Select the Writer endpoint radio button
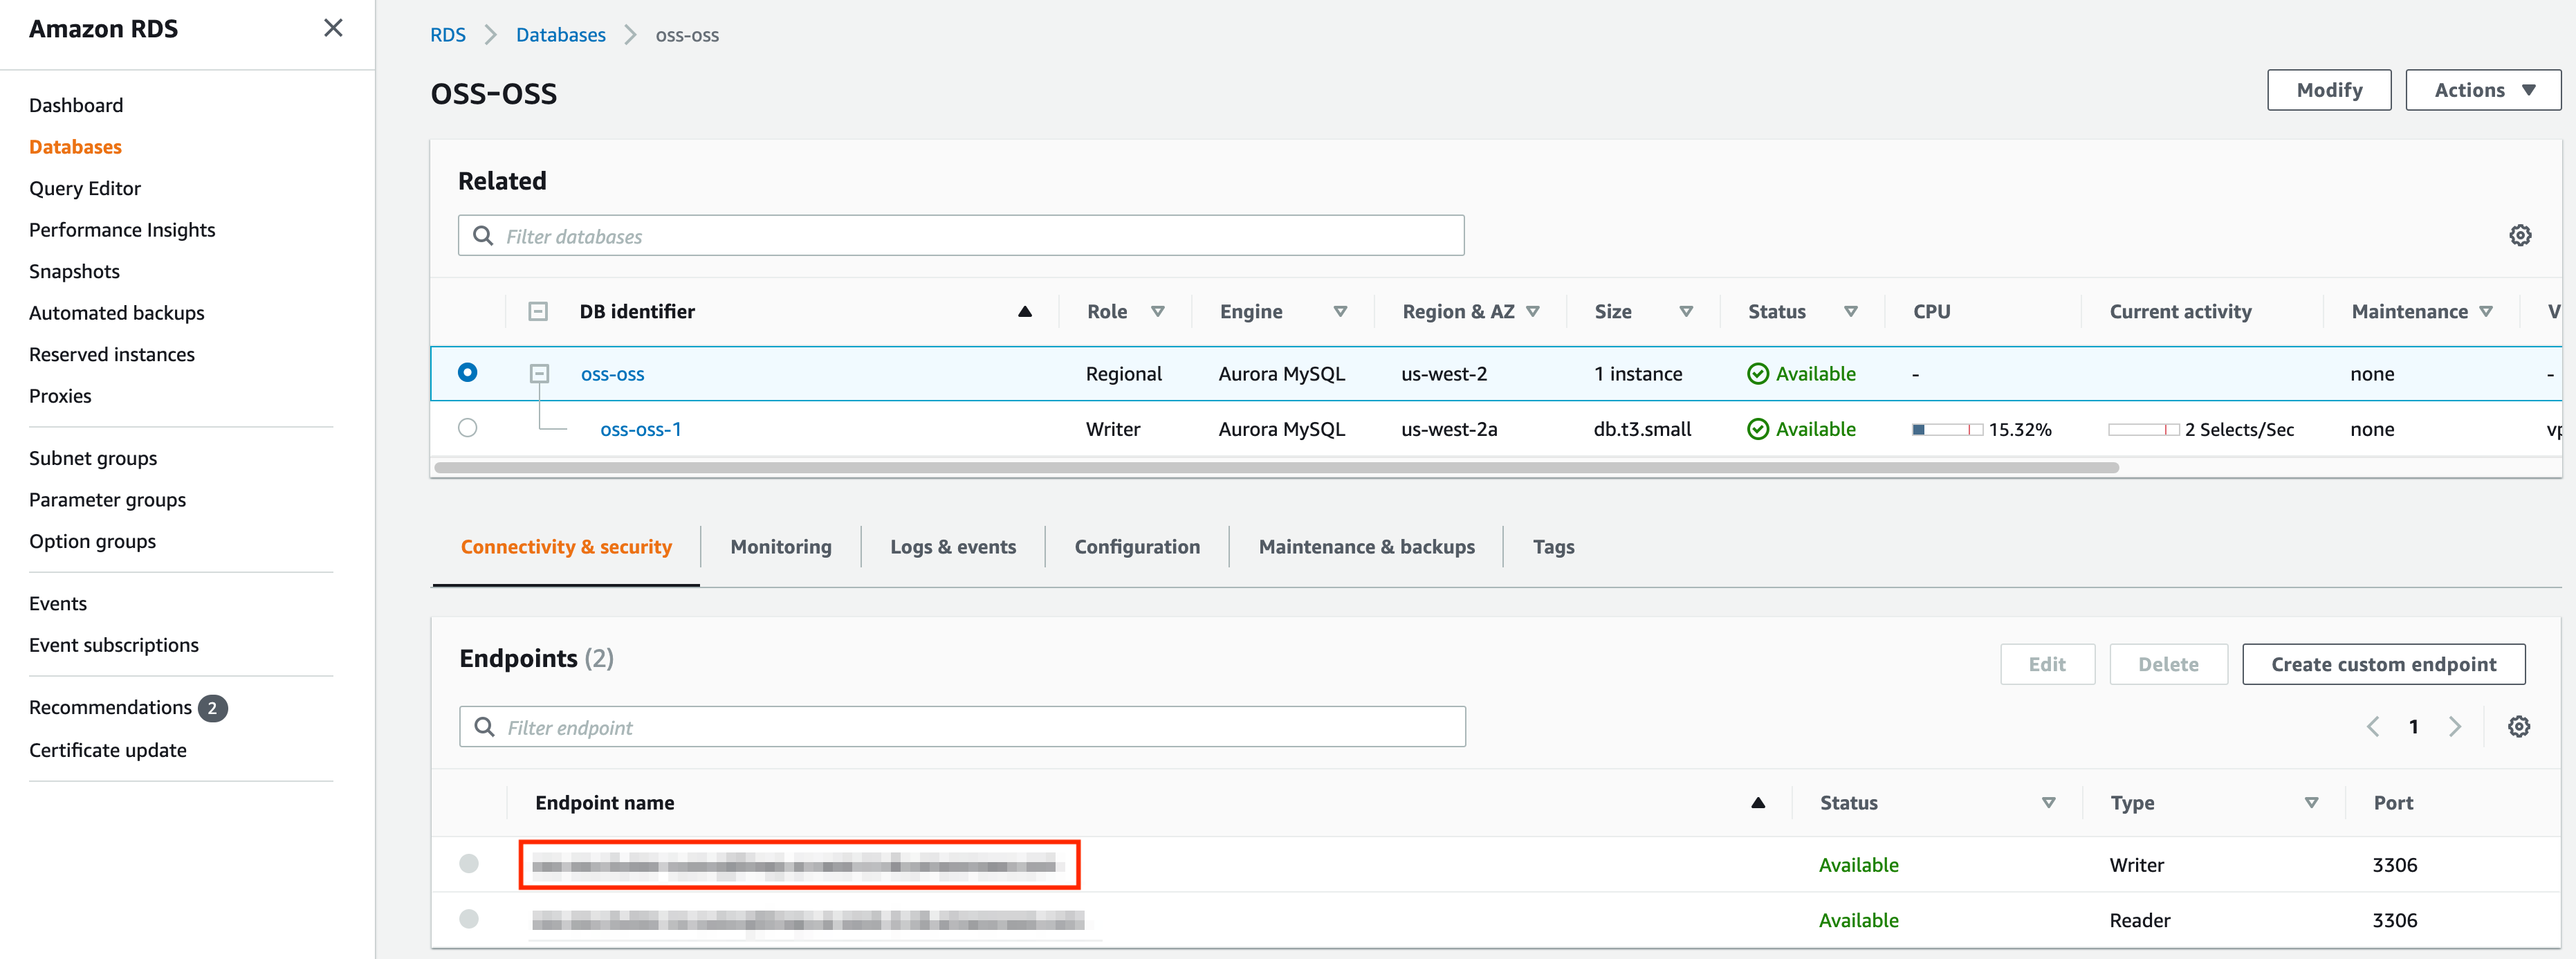The width and height of the screenshot is (2576, 959). (x=468, y=864)
